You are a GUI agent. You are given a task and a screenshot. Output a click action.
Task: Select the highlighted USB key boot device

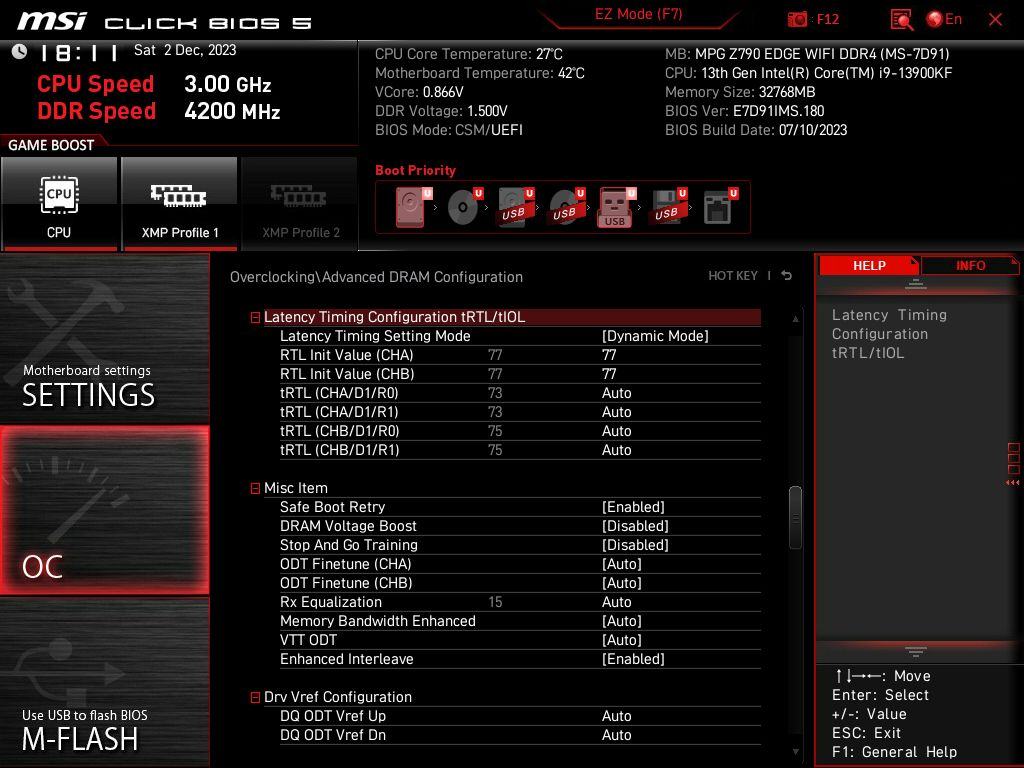(616, 207)
